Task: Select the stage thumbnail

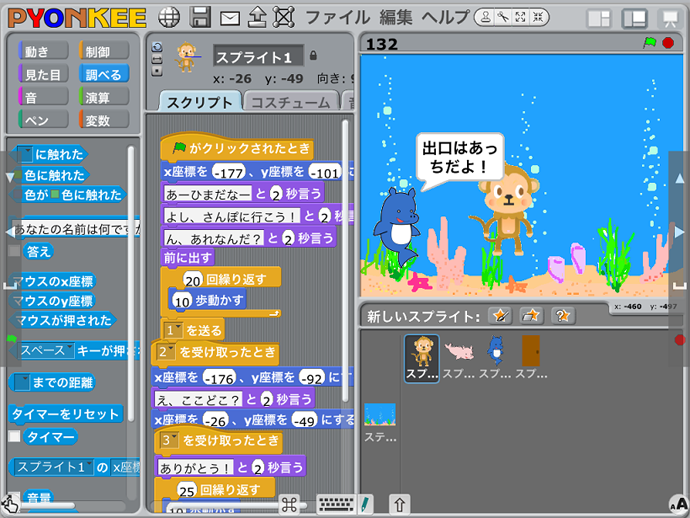Action: 380,422
